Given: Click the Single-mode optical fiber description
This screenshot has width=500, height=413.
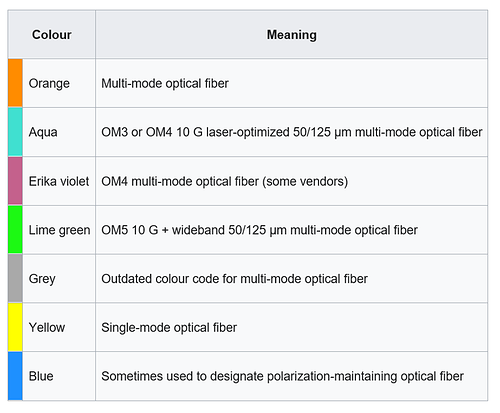Looking at the screenshot, I should point(169,327).
